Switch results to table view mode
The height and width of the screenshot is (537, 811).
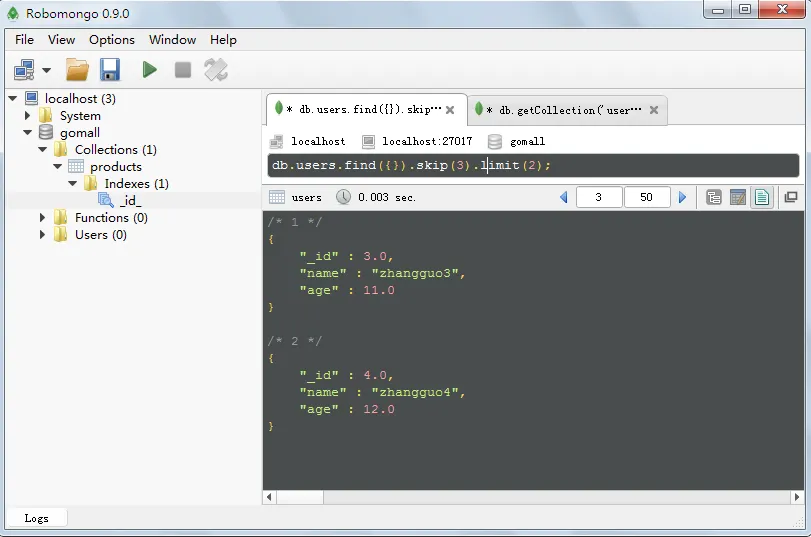(738, 197)
